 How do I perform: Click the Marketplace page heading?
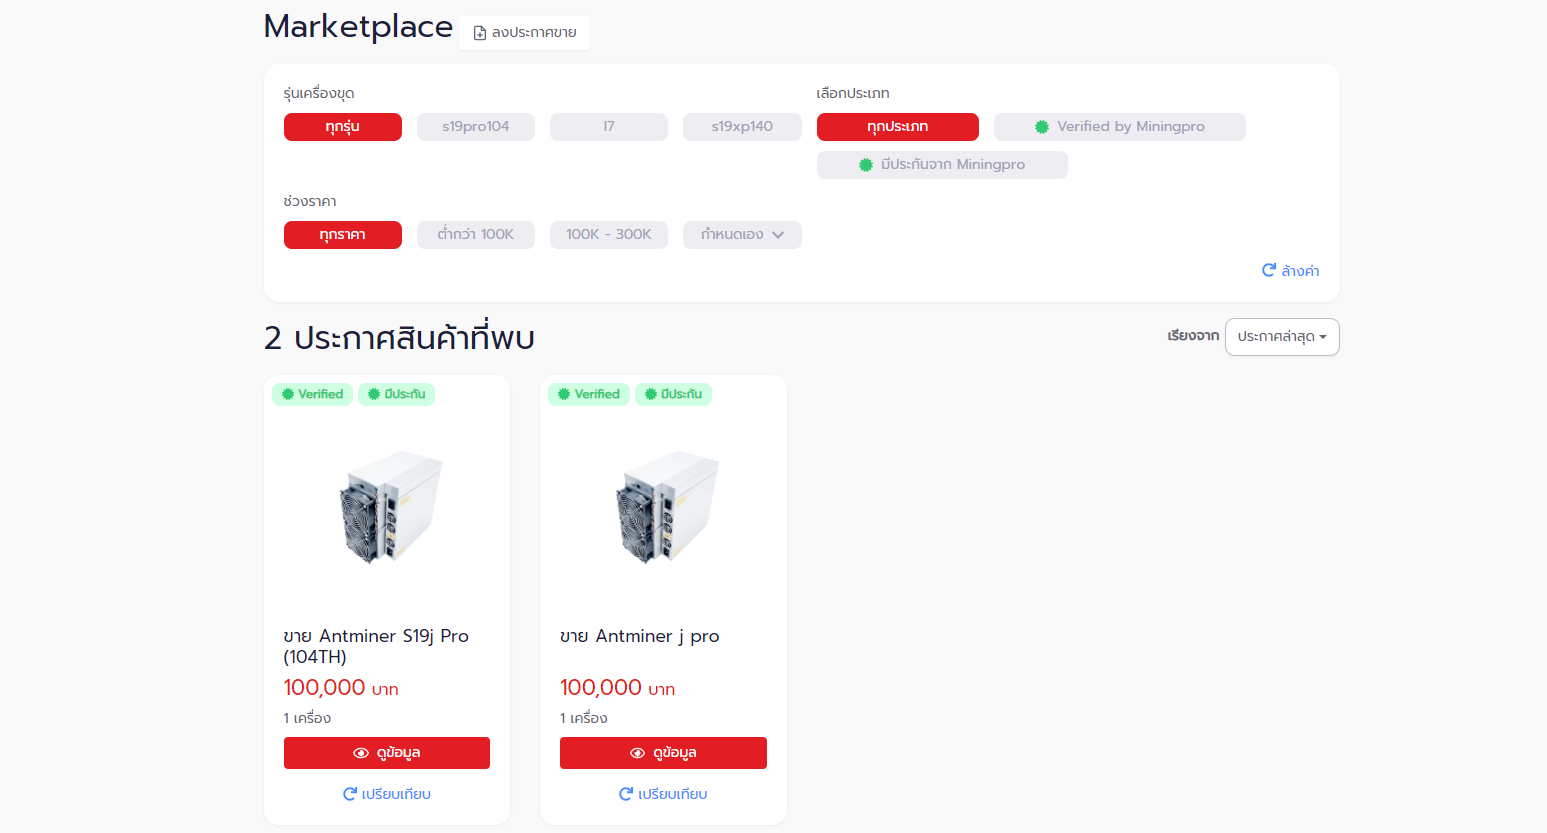coord(358,27)
